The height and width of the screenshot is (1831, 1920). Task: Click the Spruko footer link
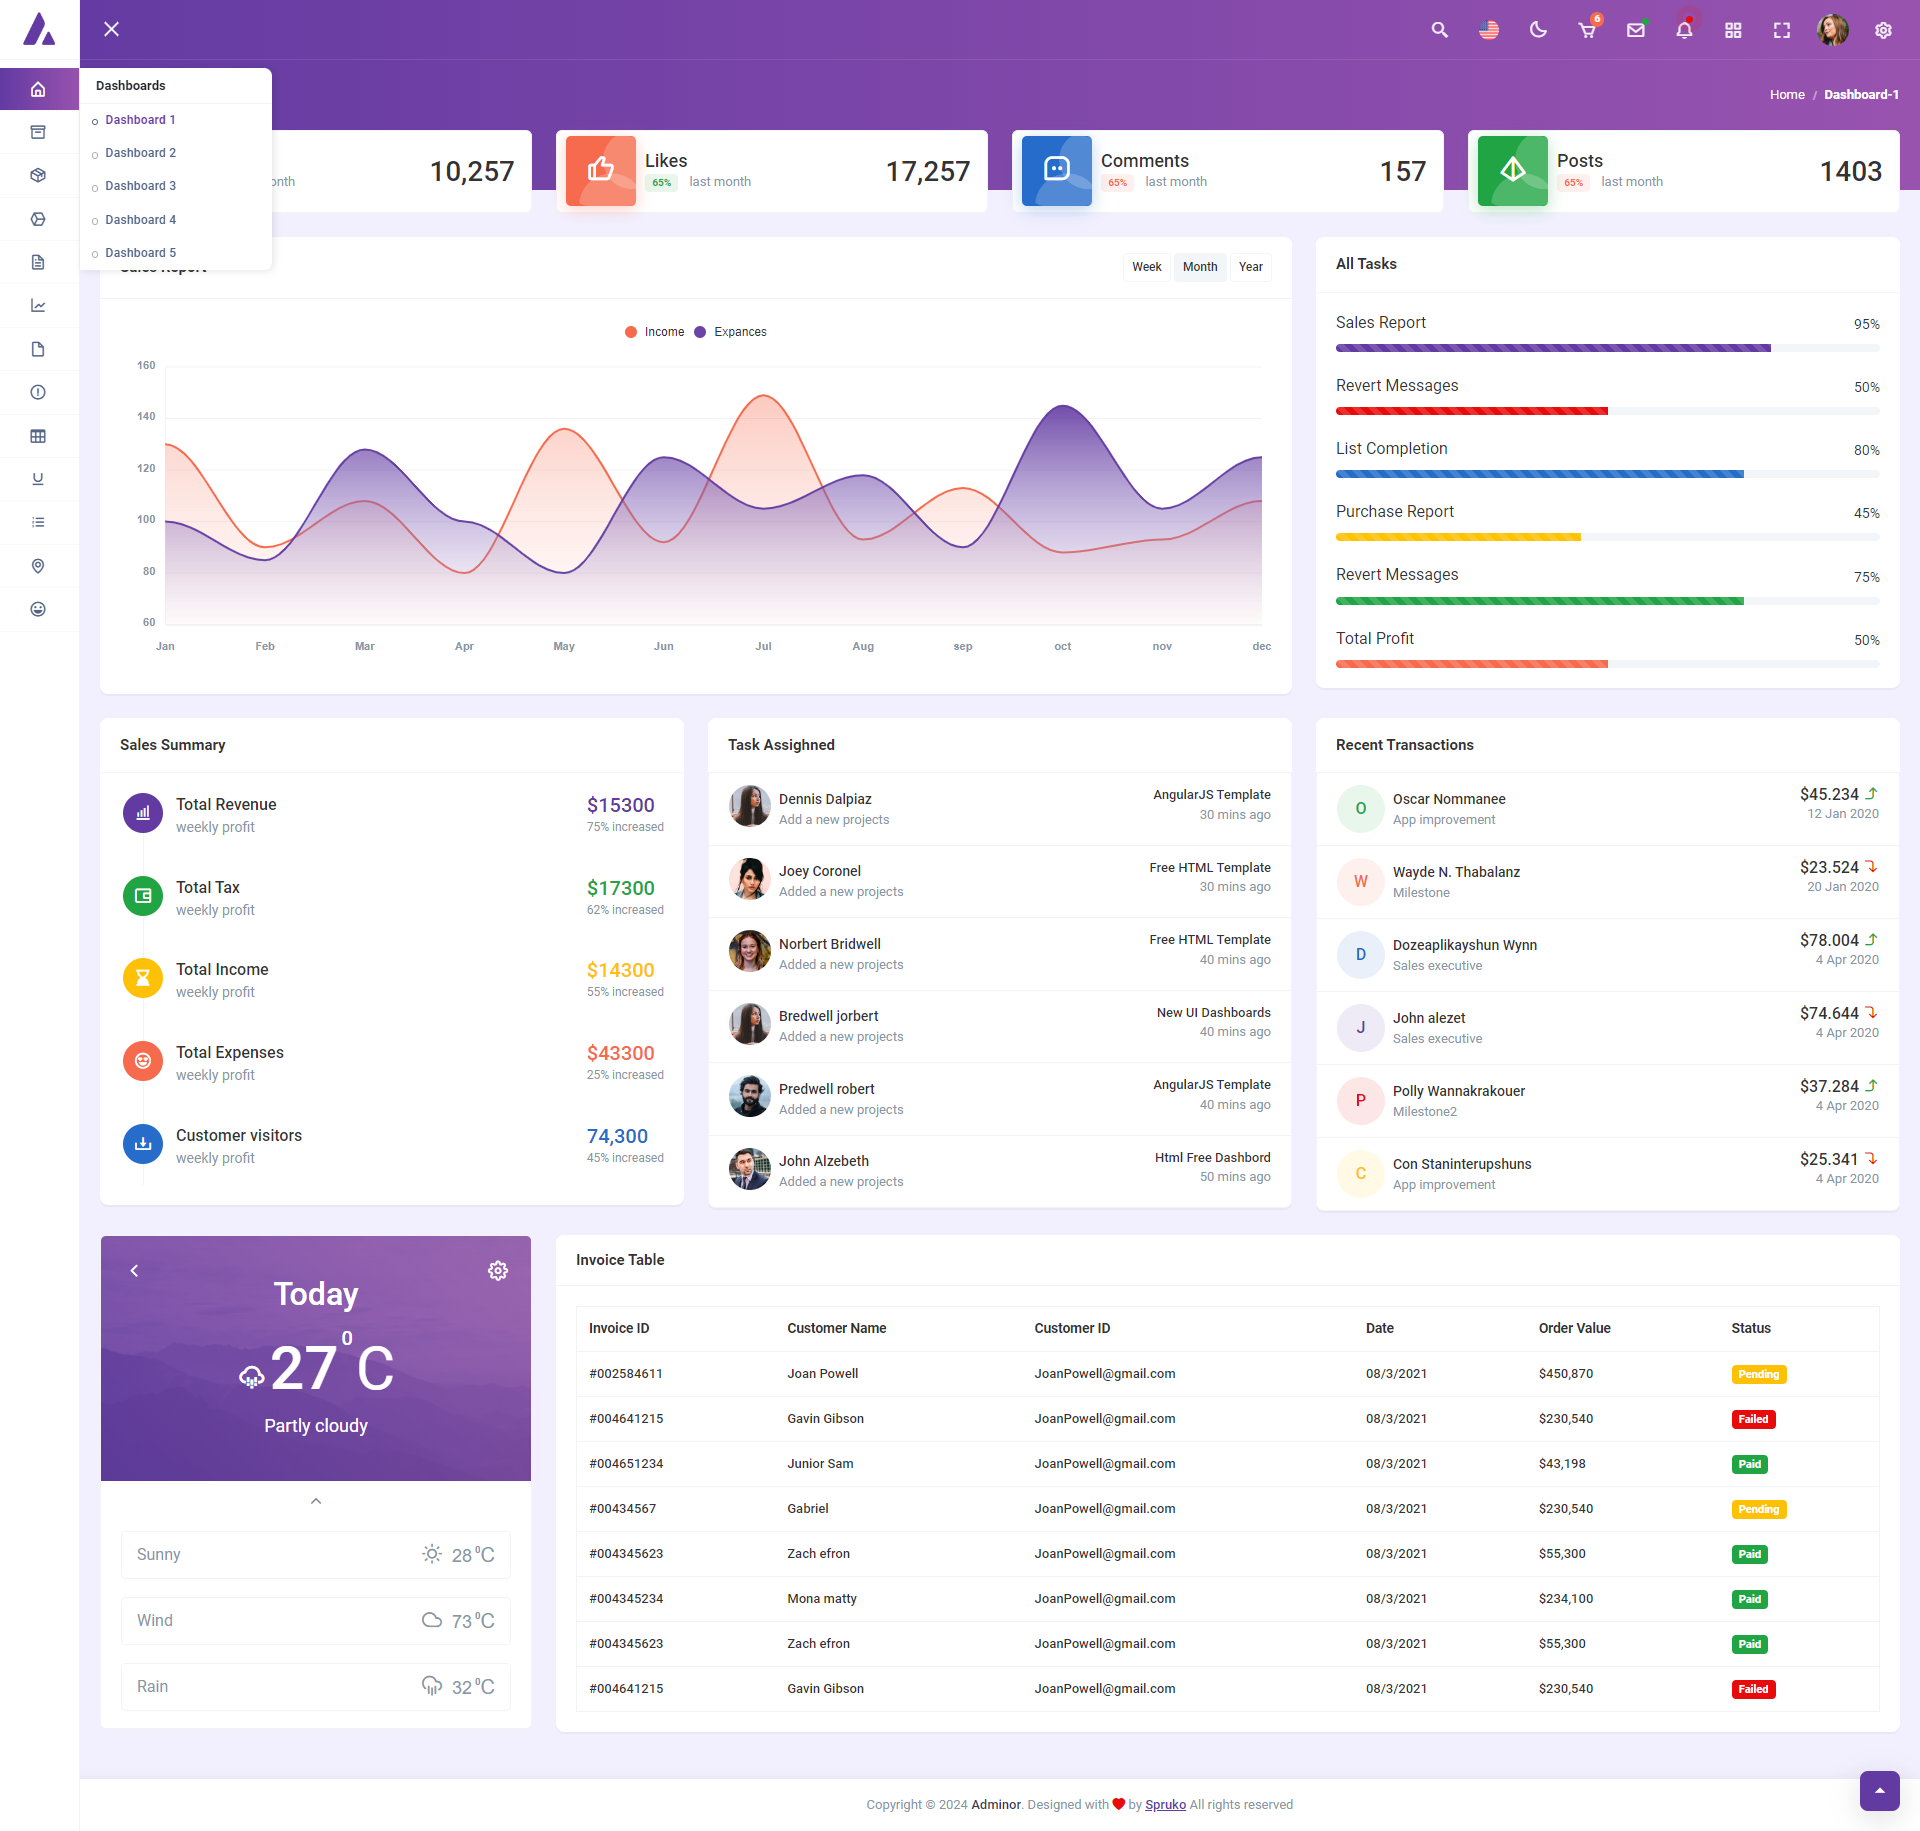(1165, 1804)
